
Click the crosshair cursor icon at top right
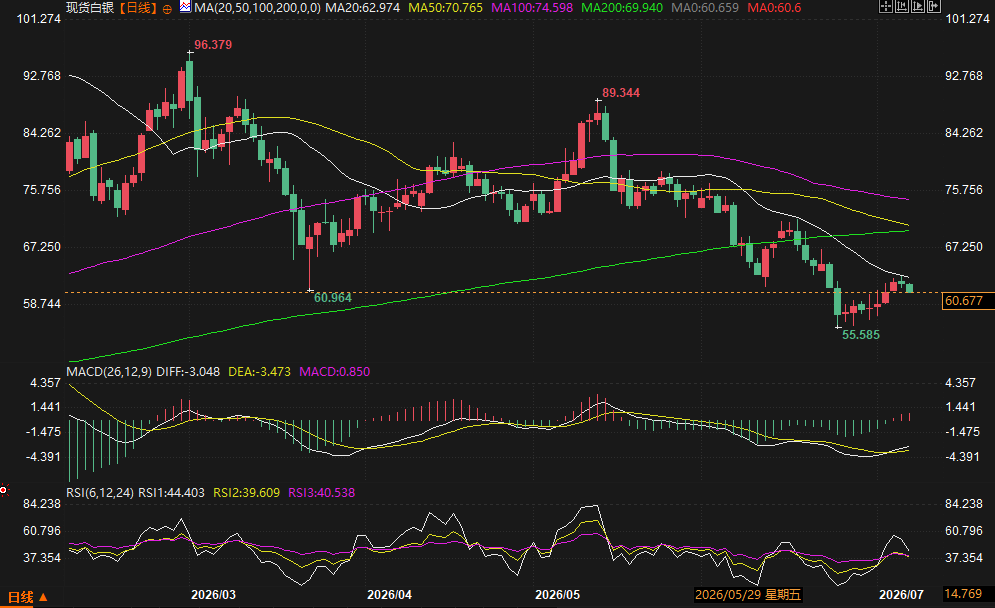click(x=886, y=6)
